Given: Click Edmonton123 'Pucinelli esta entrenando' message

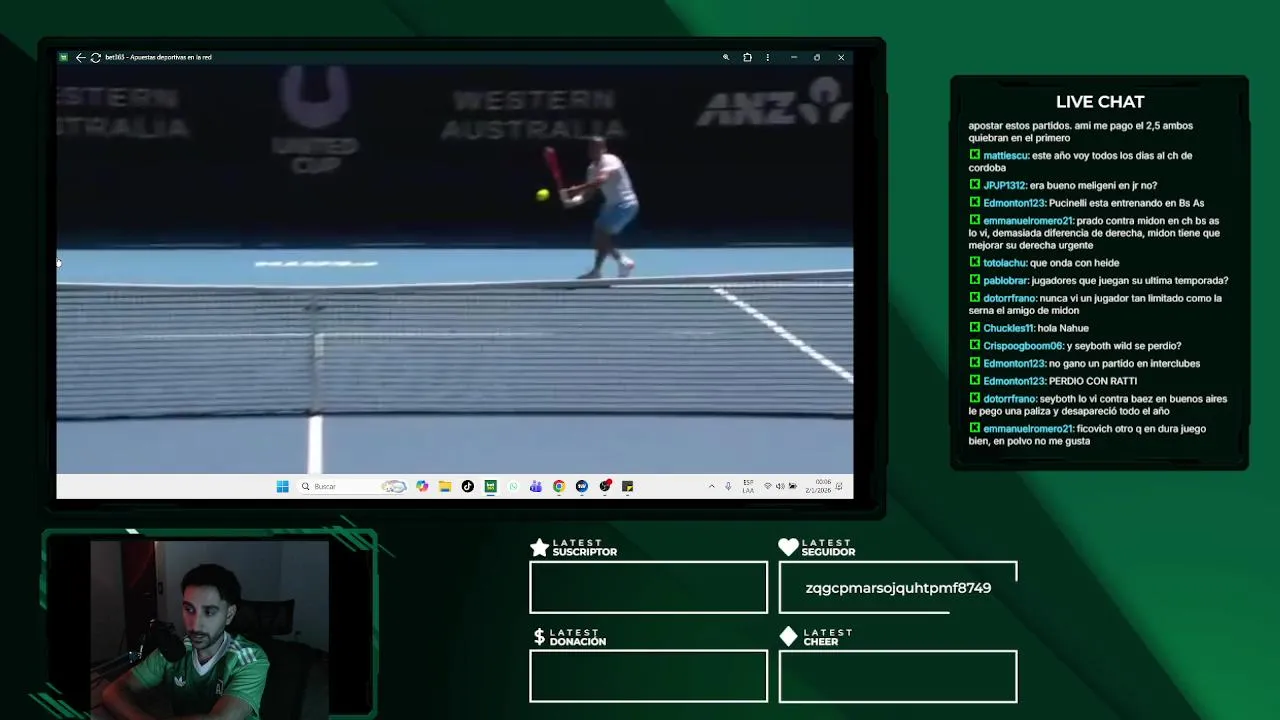Looking at the screenshot, I should 1086,203.
